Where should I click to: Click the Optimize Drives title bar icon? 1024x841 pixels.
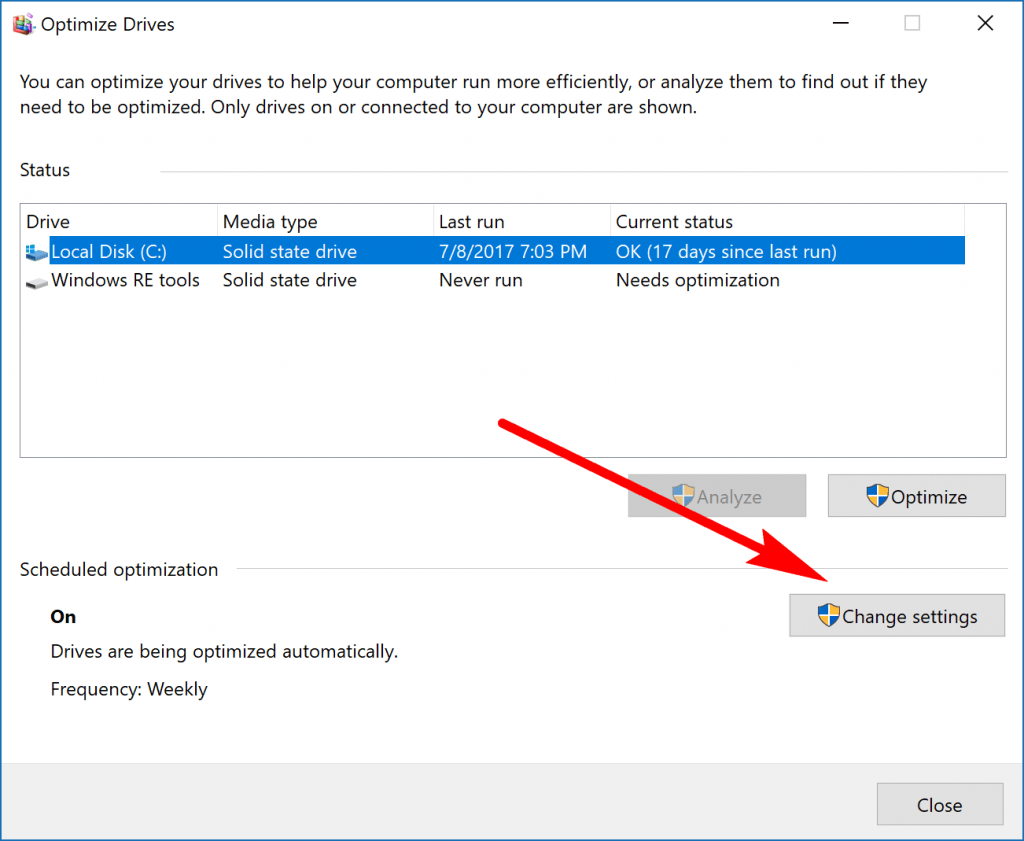tap(22, 23)
